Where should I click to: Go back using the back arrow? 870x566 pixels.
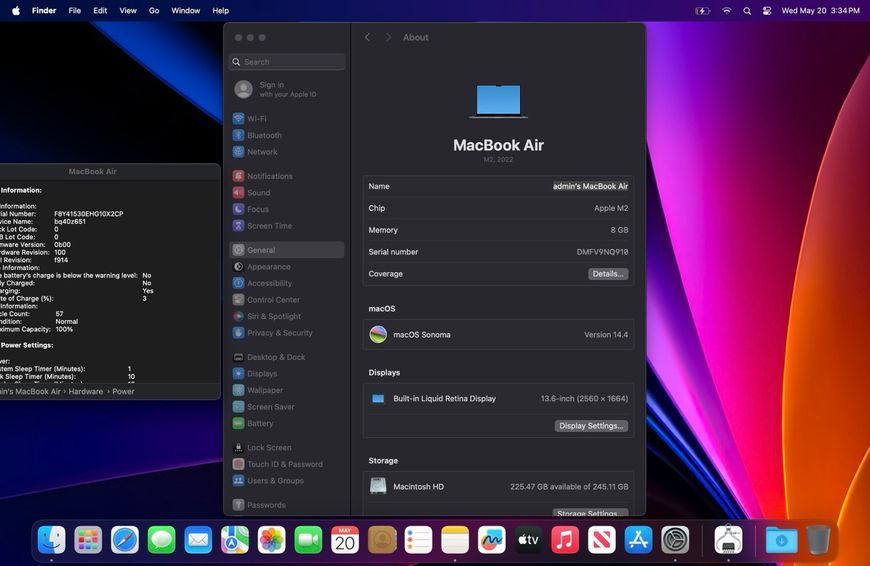pyautogui.click(x=367, y=37)
